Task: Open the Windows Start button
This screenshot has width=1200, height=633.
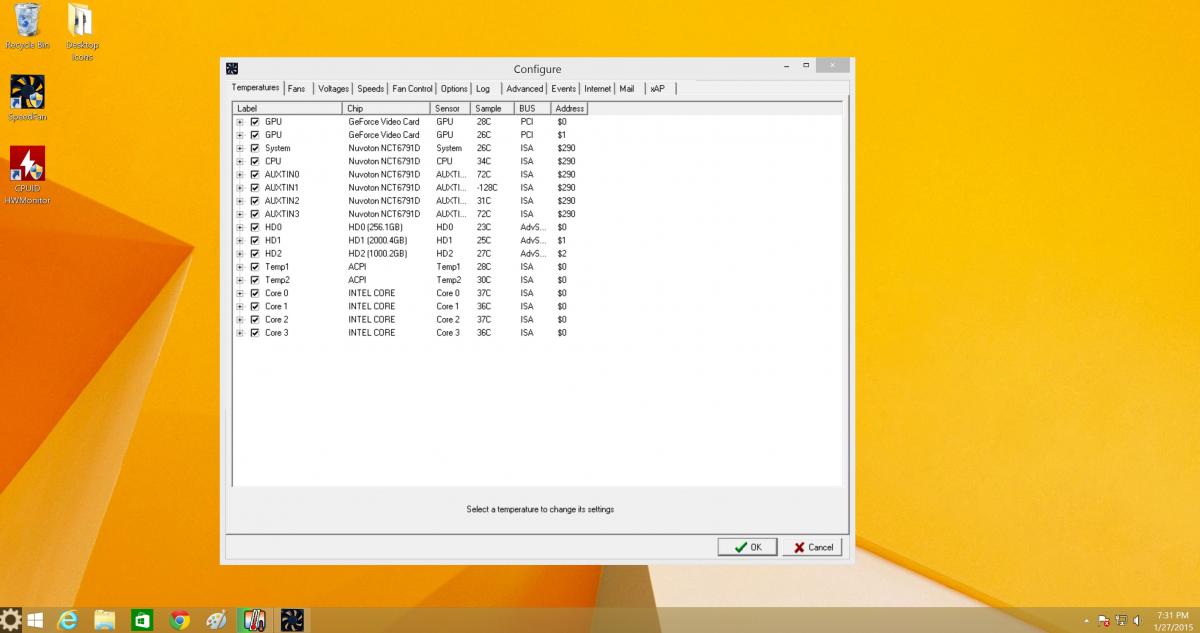Action: coord(35,620)
